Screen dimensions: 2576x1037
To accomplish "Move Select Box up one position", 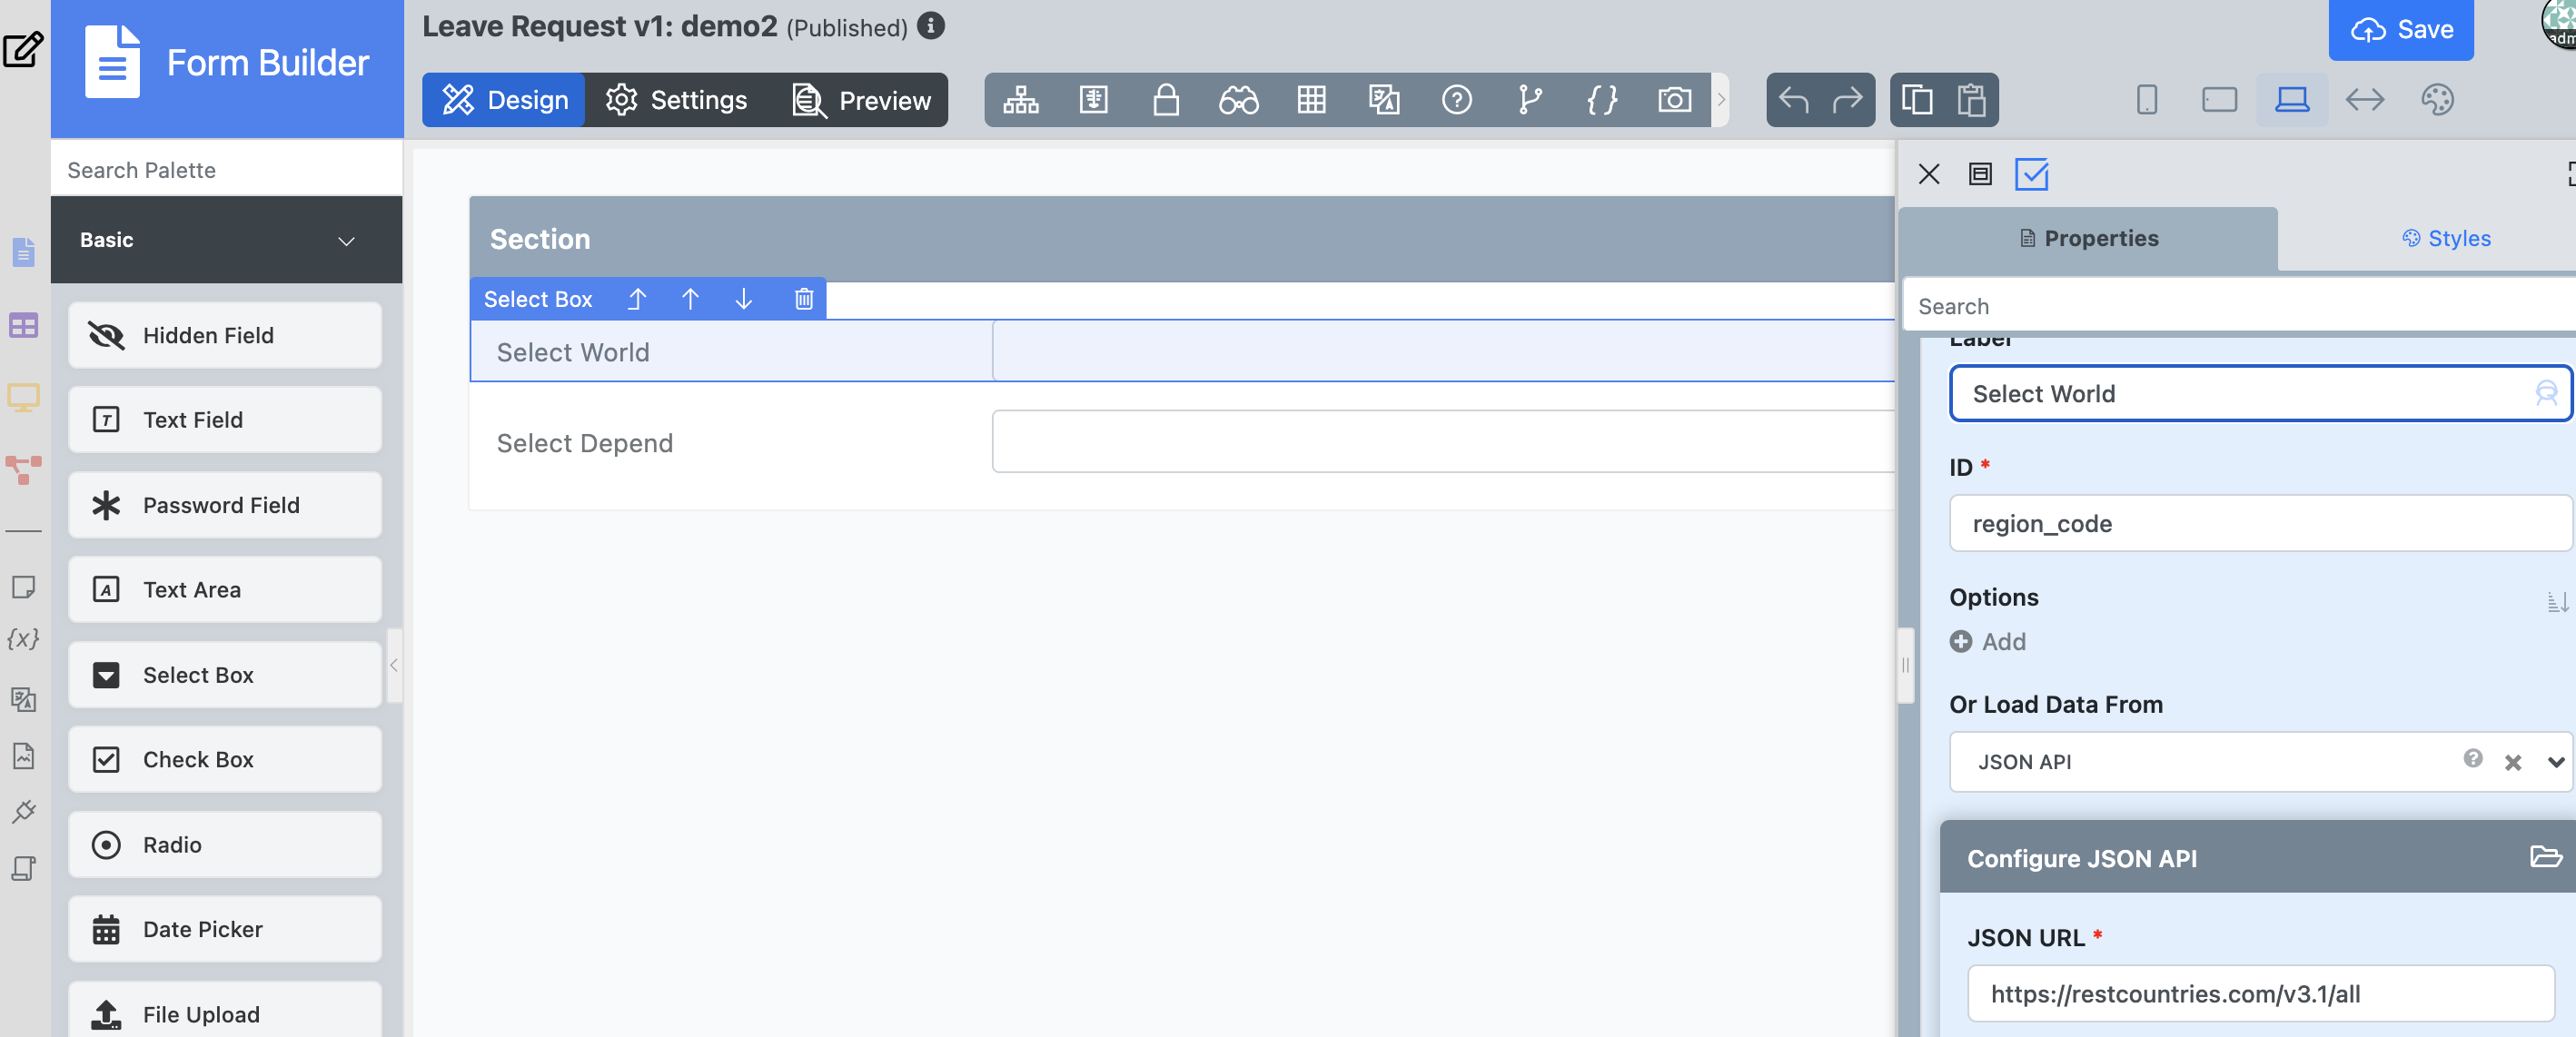I will (x=690, y=299).
